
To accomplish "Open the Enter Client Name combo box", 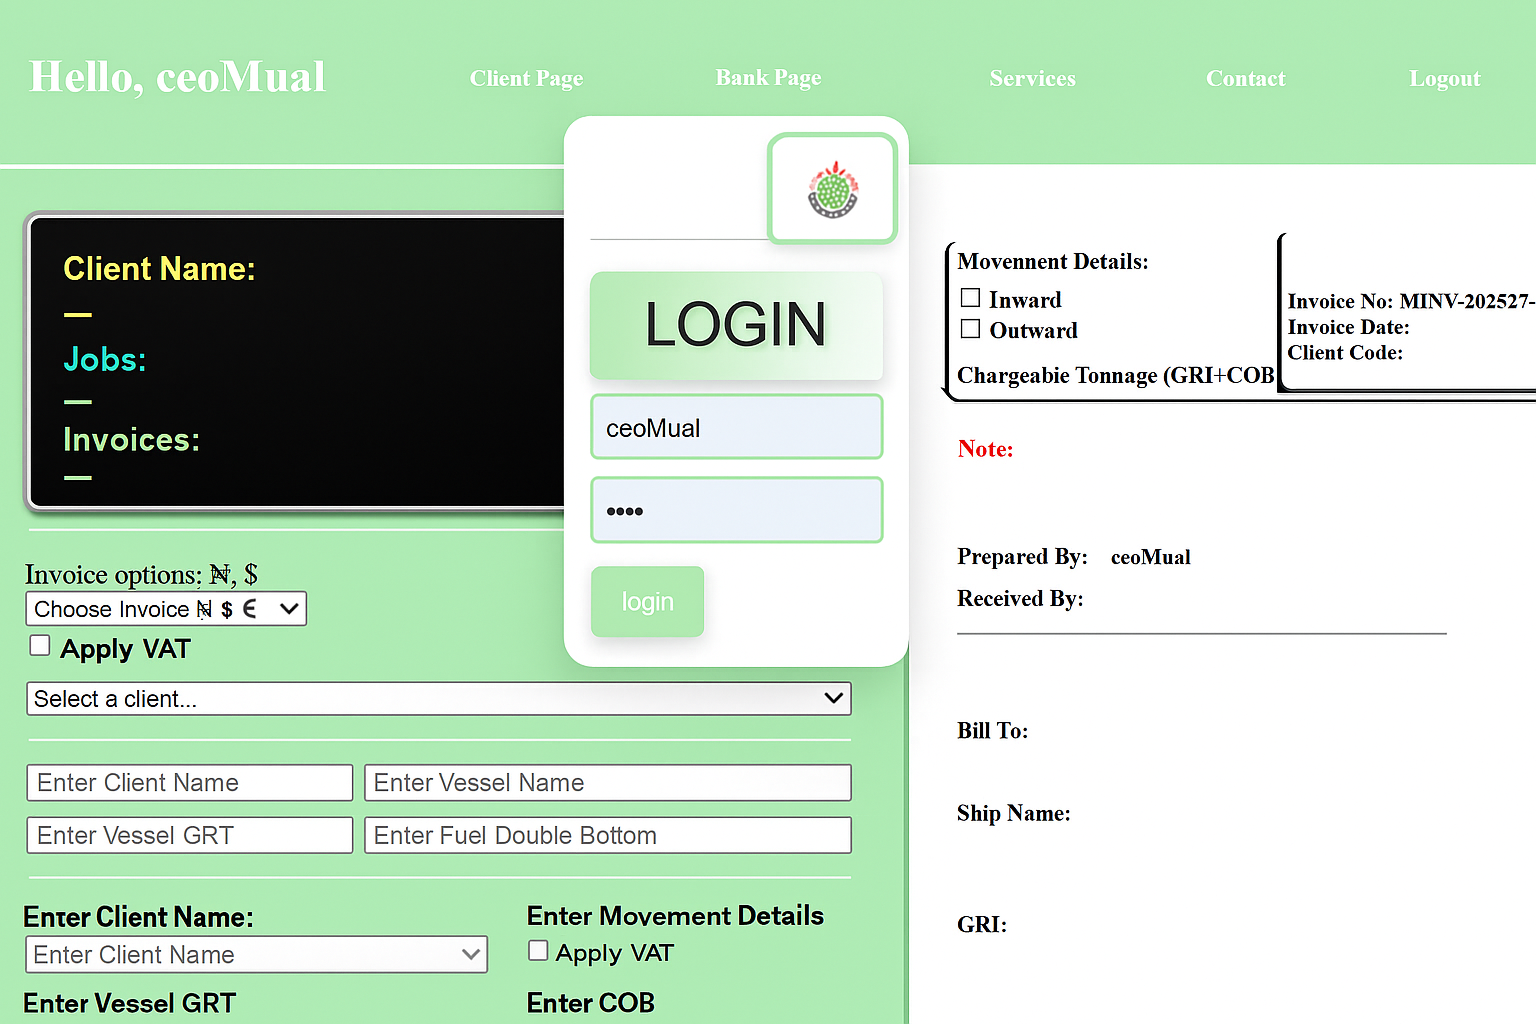I will (256, 955).
